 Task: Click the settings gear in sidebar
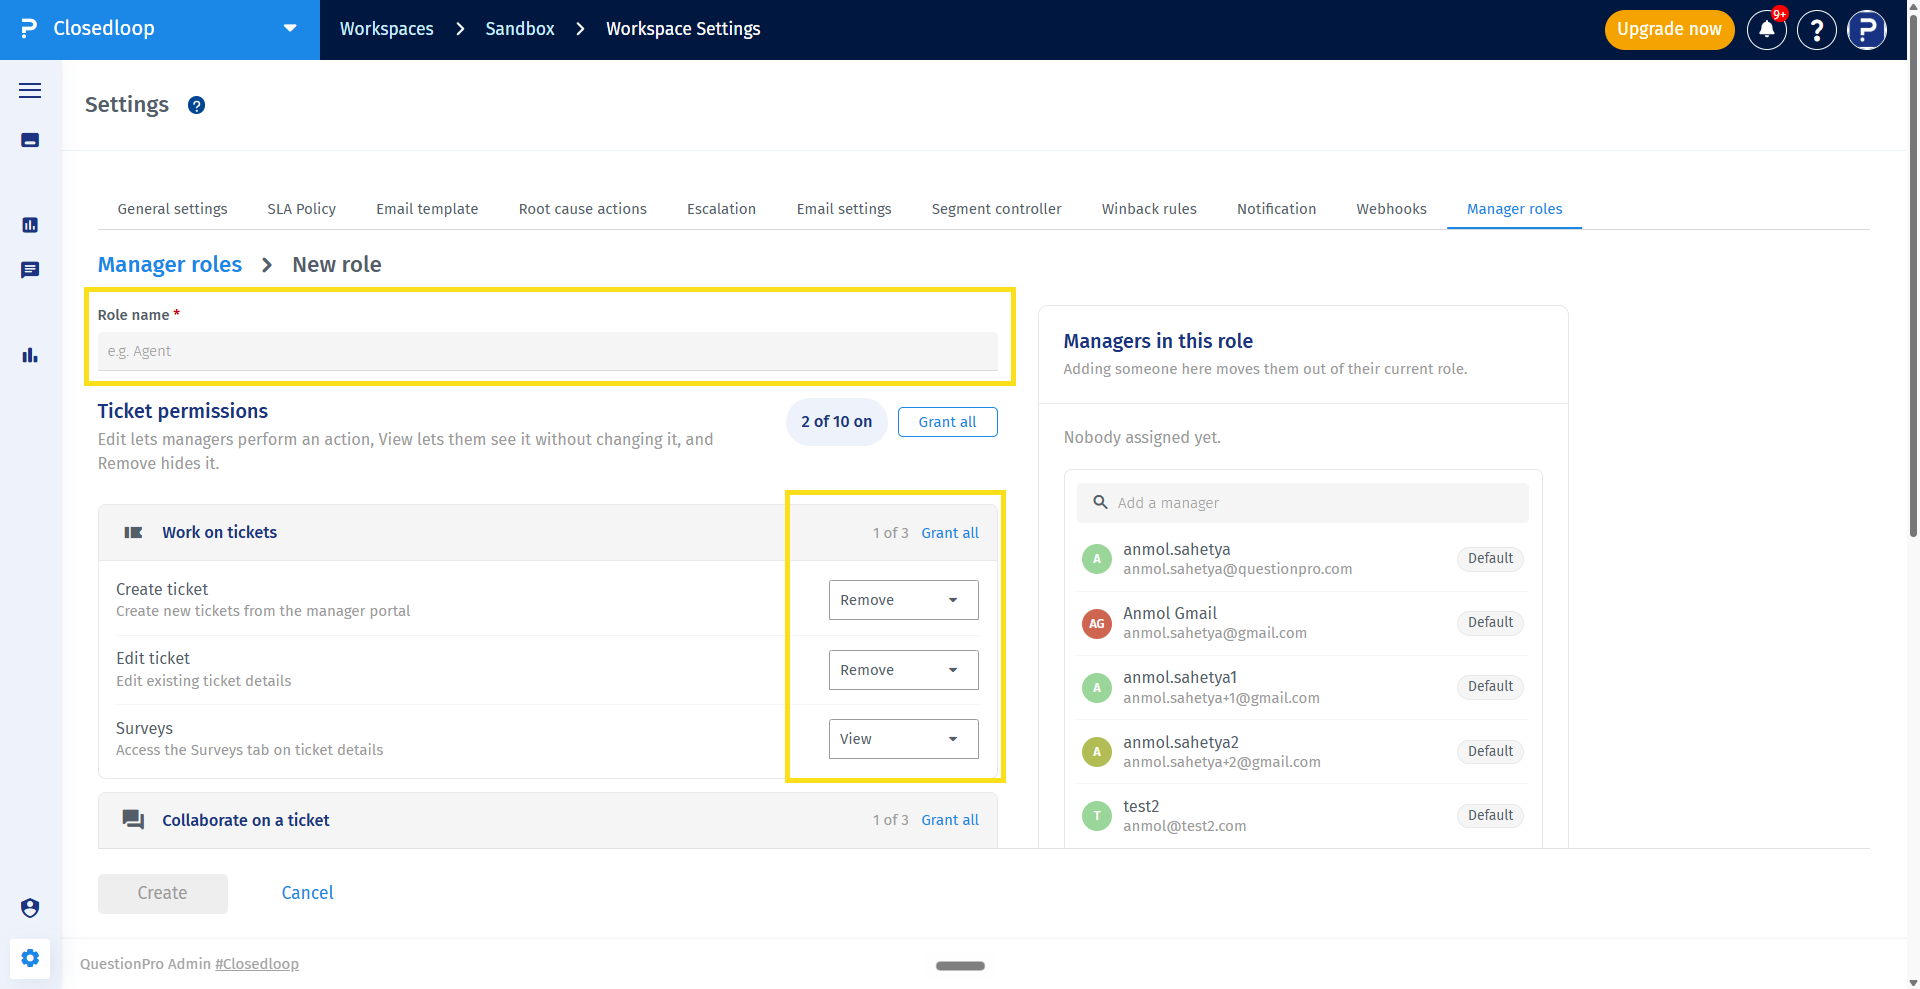30,958
